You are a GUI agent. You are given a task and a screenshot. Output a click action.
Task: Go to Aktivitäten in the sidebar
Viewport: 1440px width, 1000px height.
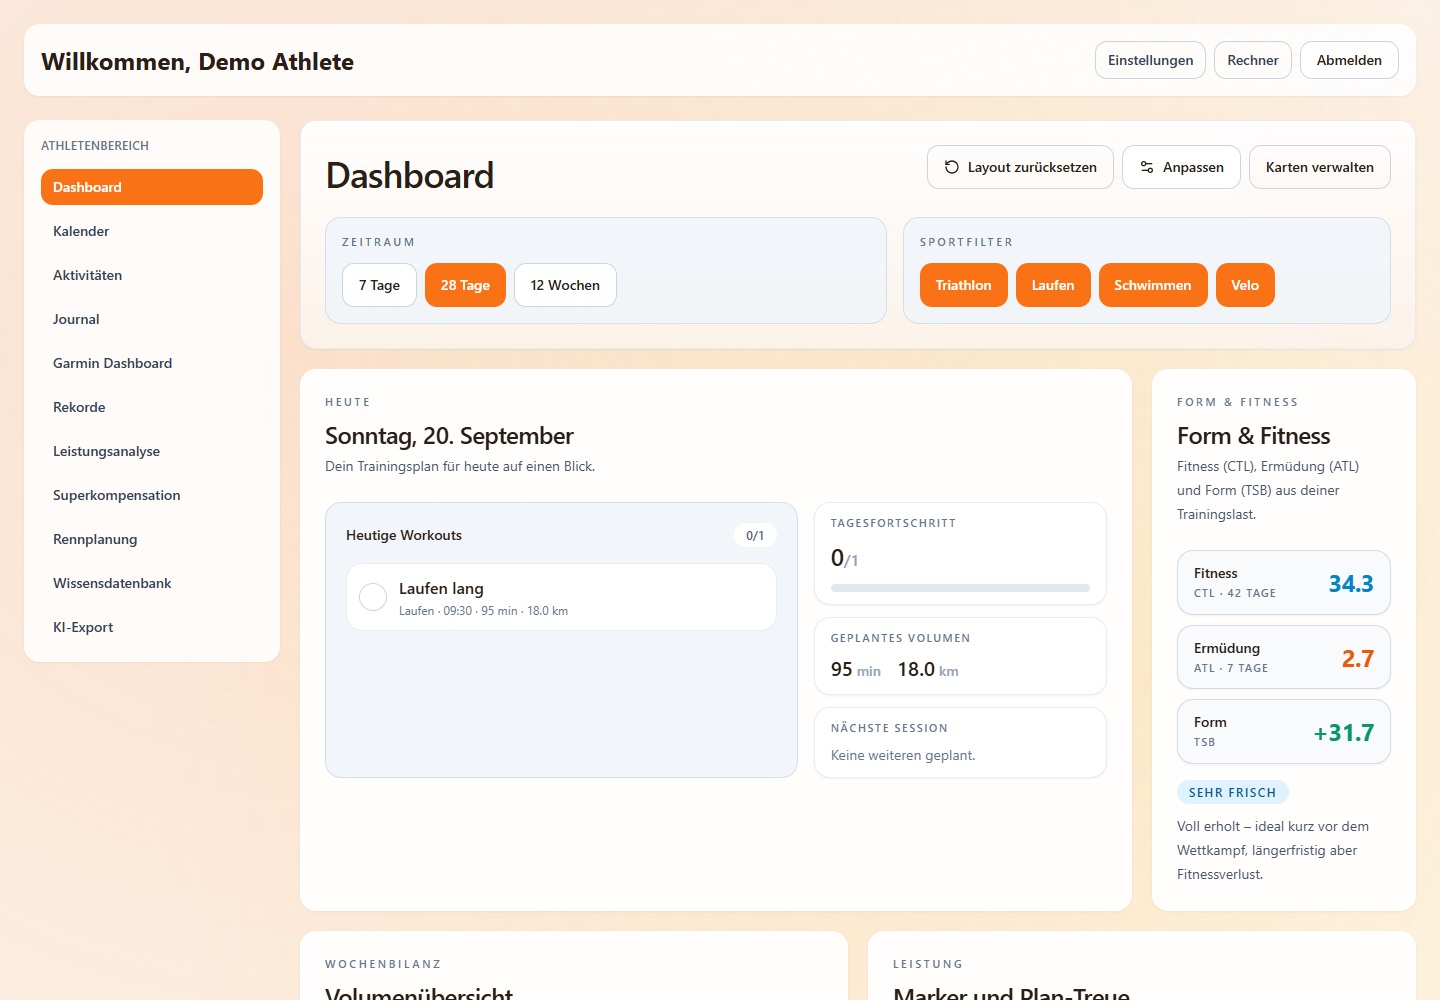152,275
